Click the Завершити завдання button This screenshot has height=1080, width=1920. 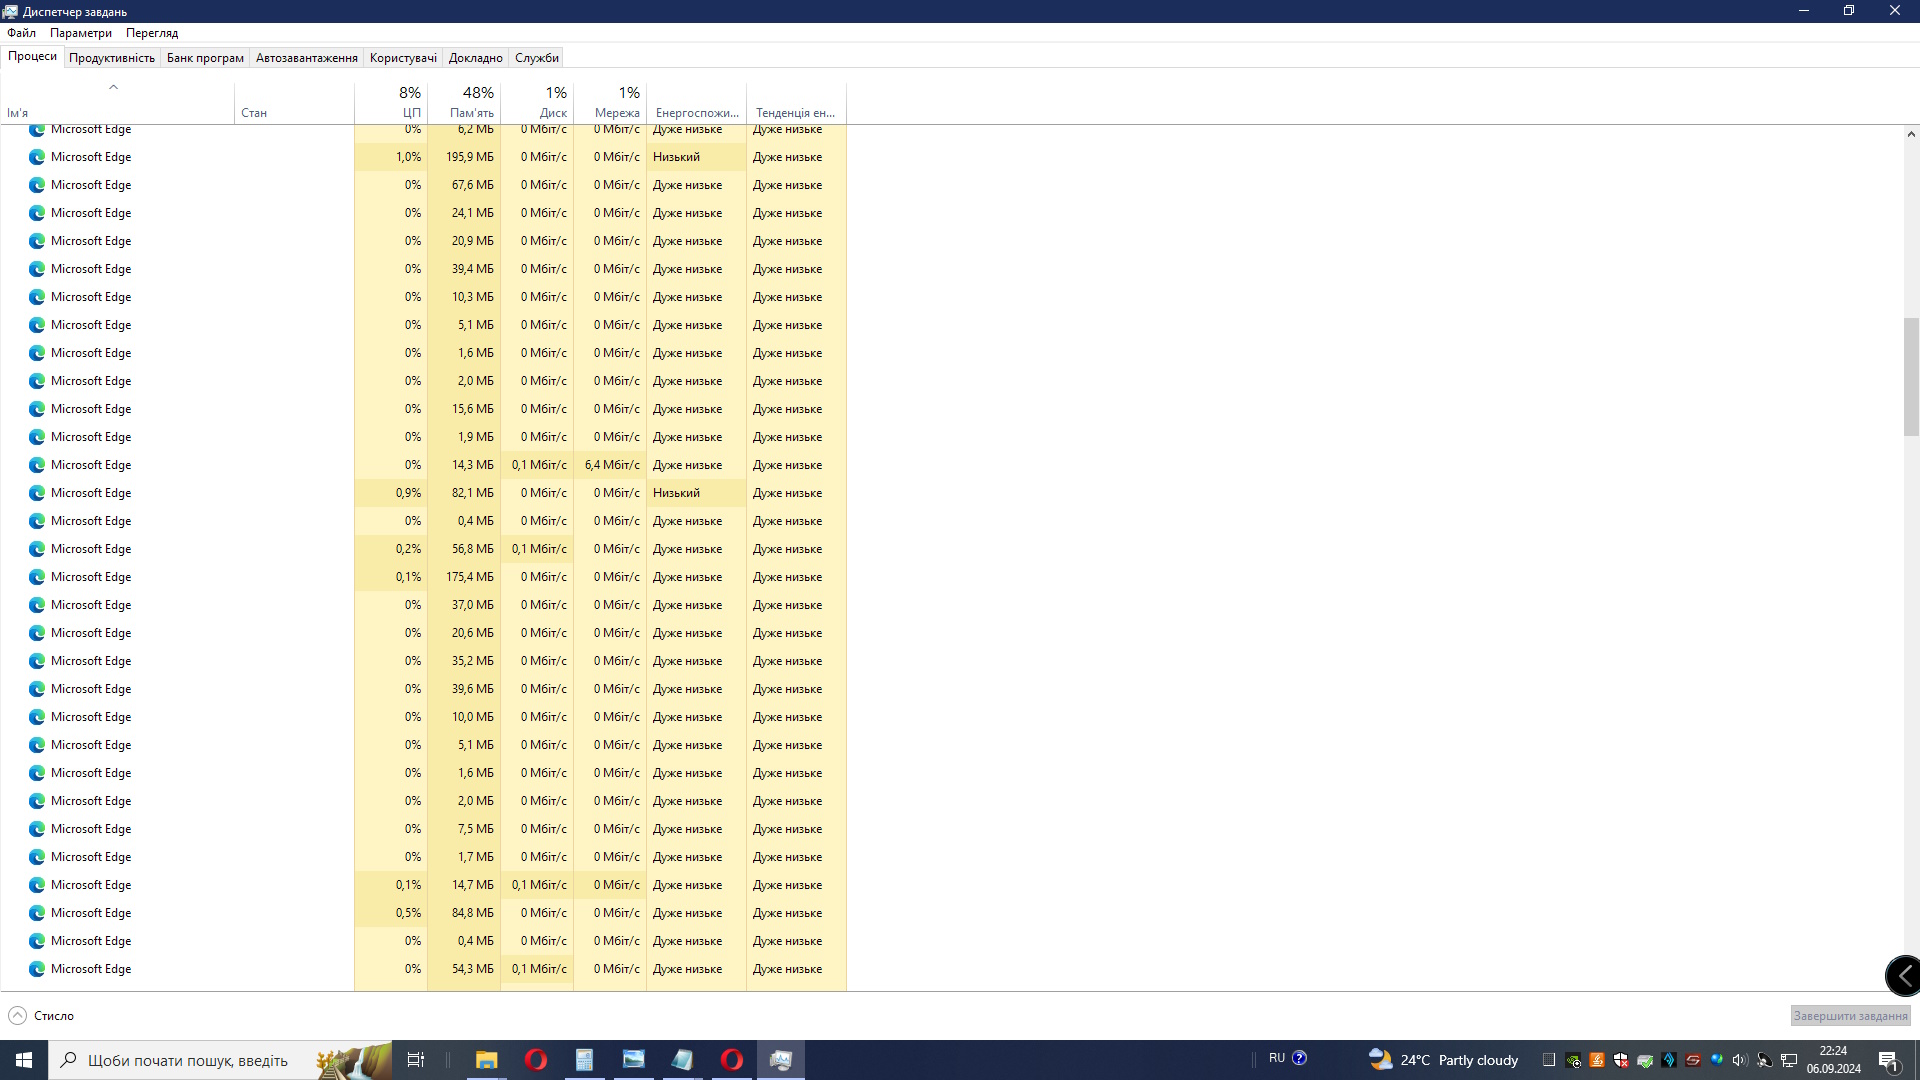click(x=1850, y=1015)
